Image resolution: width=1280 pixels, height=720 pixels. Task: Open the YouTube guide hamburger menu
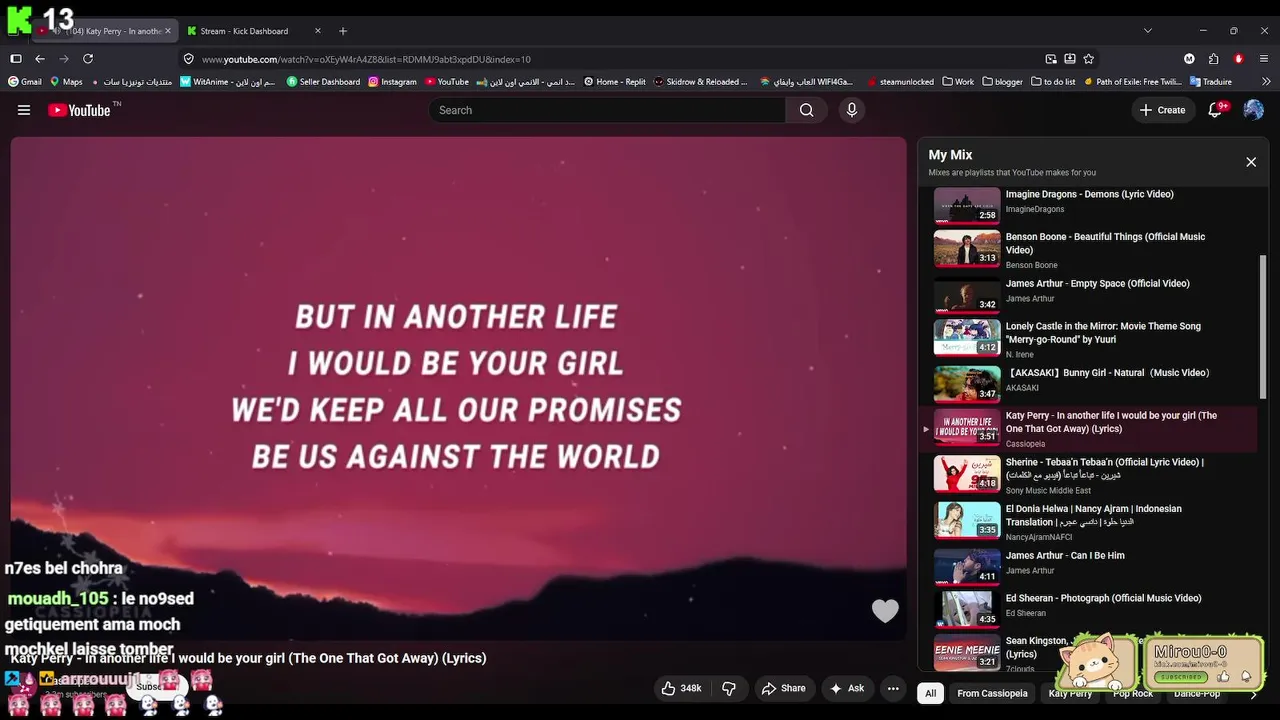[x=24, y=110]
